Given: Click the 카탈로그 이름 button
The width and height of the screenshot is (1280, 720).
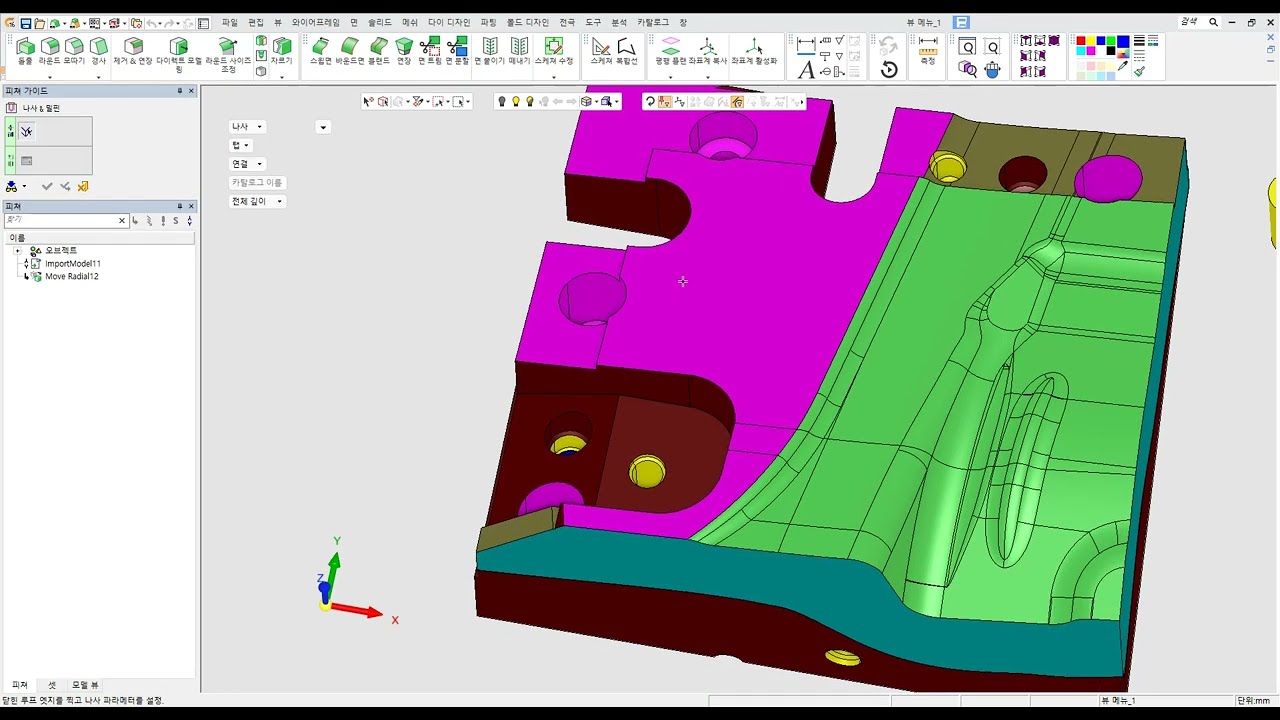Looking at the screenshot, I should [257, 183].
